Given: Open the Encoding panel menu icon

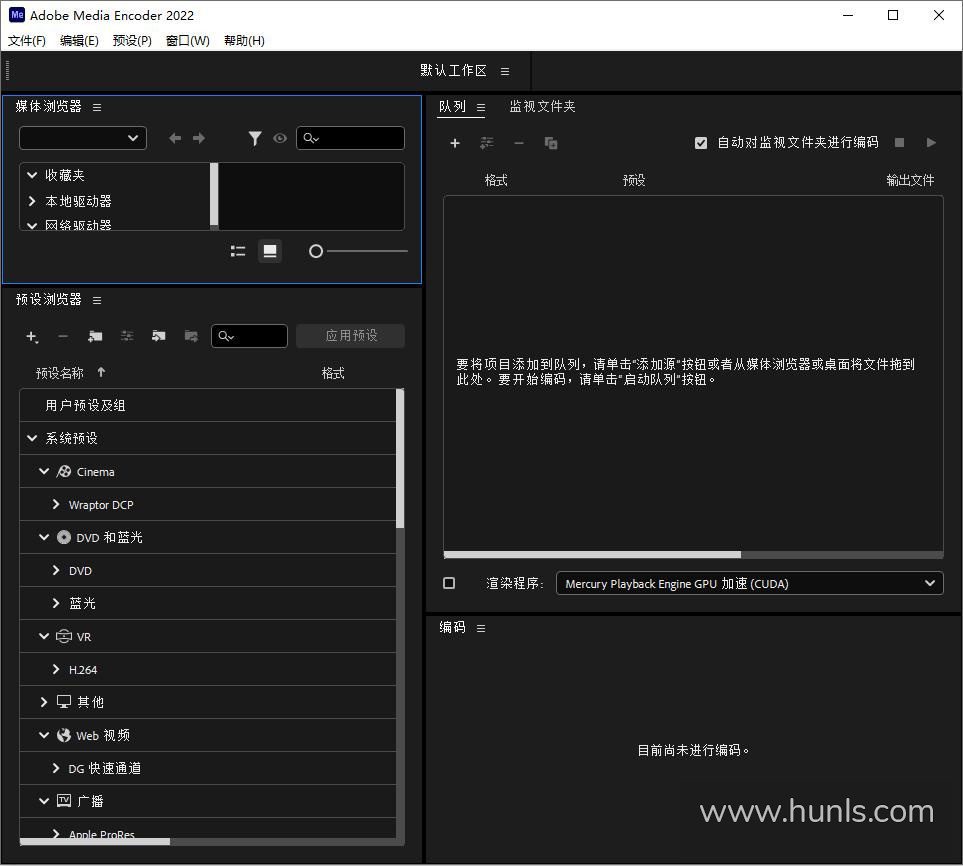Looking at the screenshot, I should click(x=481, y=628).
